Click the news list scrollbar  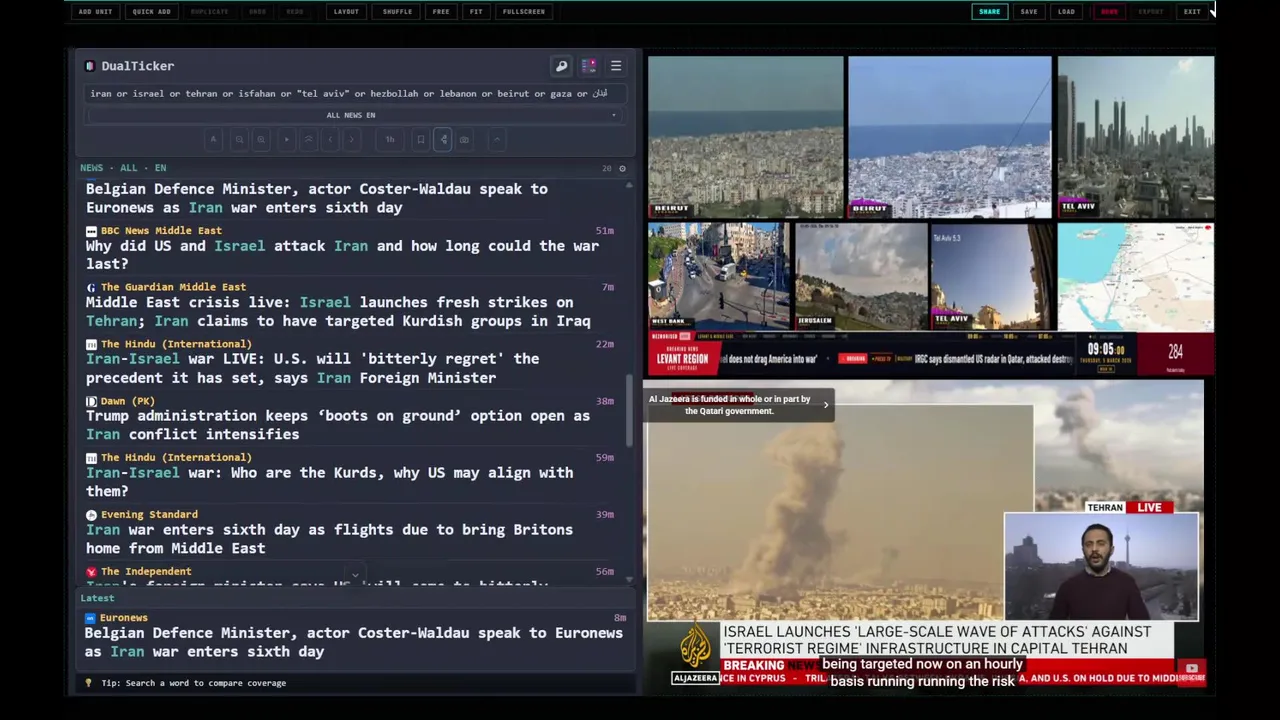point(630,410)
